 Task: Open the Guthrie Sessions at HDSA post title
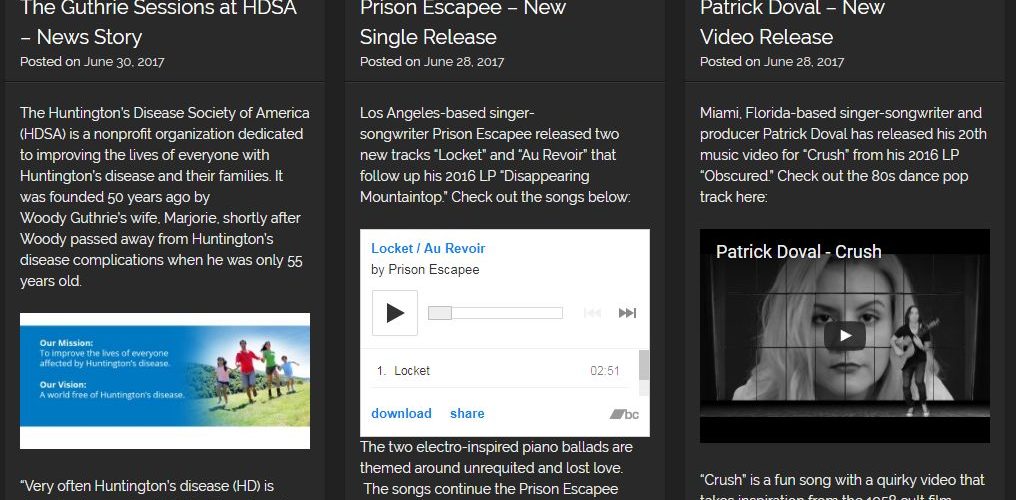tap(159, 22)
